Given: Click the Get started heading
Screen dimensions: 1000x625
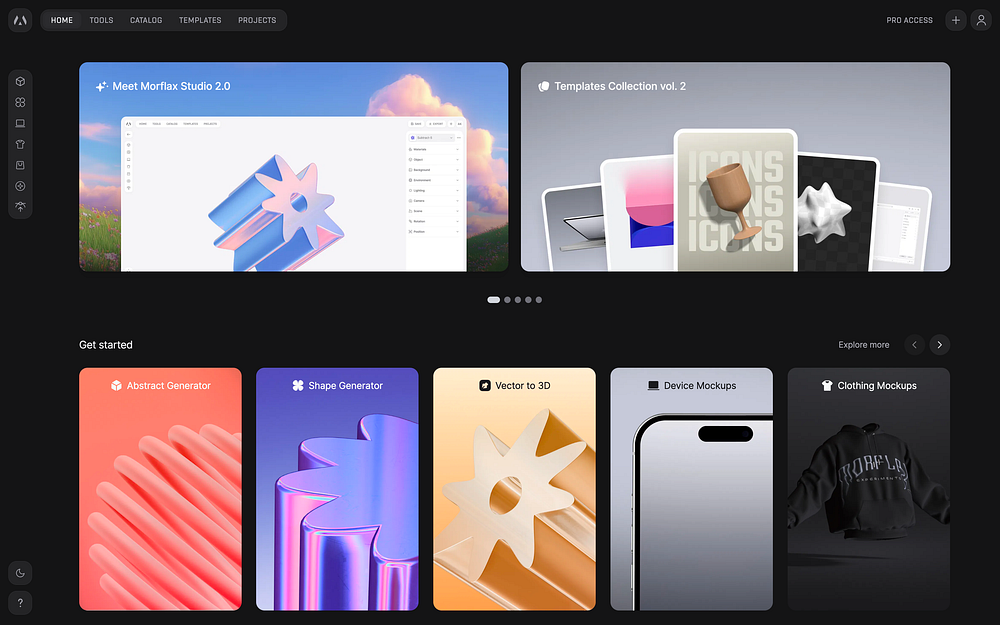Looking at the screenshot, I should point(106,345).
